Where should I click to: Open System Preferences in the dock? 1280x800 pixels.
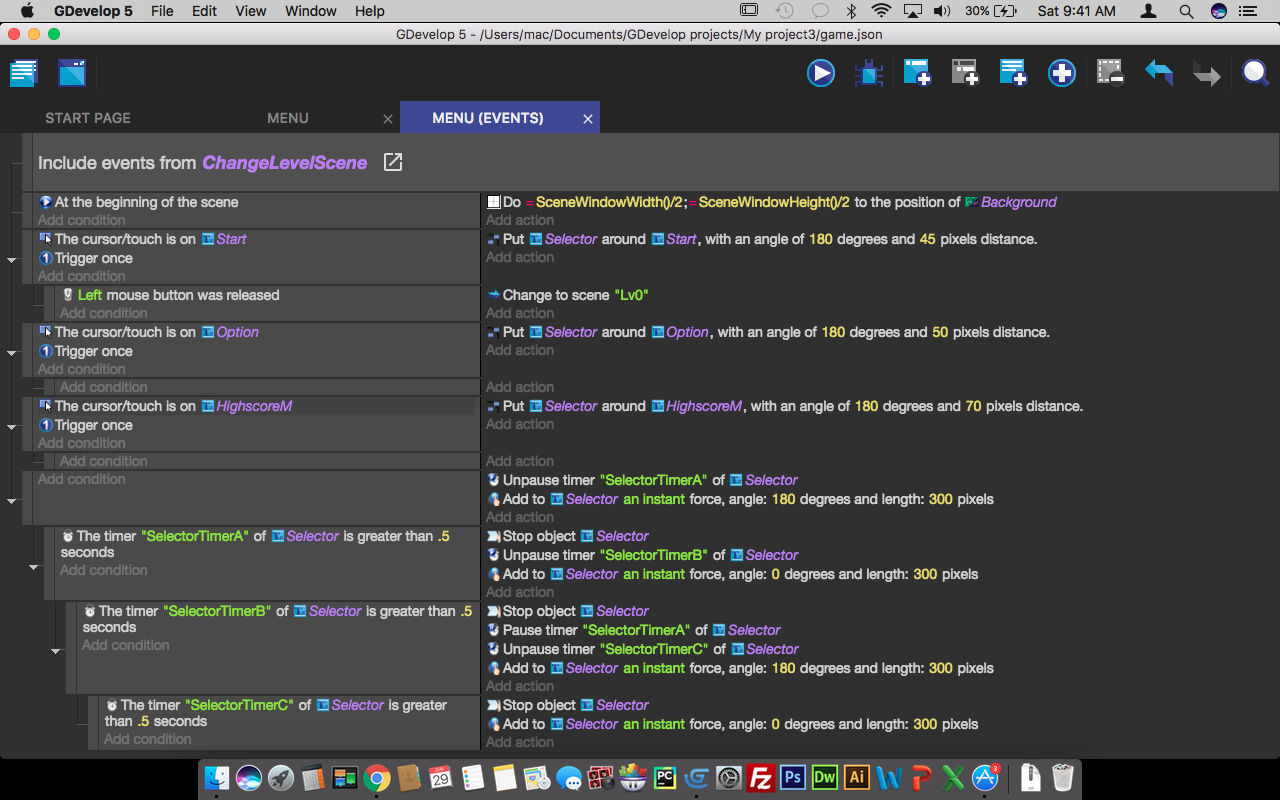coord(729,778)
